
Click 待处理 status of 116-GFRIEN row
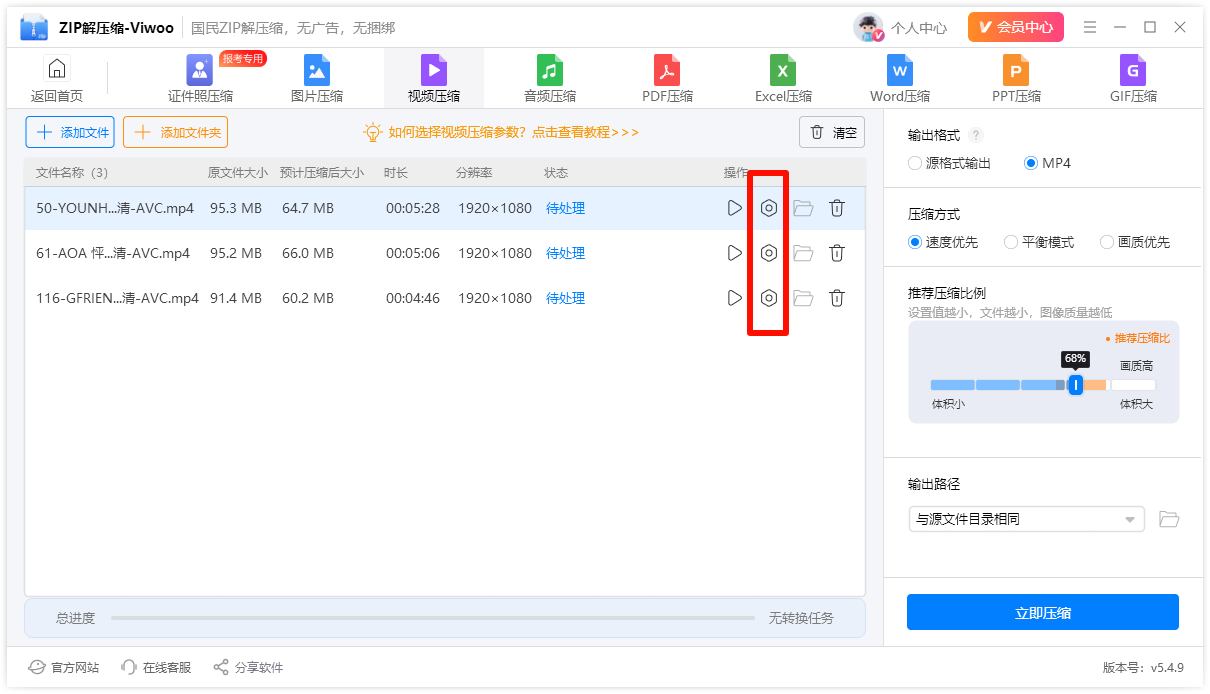click(565, 298)
